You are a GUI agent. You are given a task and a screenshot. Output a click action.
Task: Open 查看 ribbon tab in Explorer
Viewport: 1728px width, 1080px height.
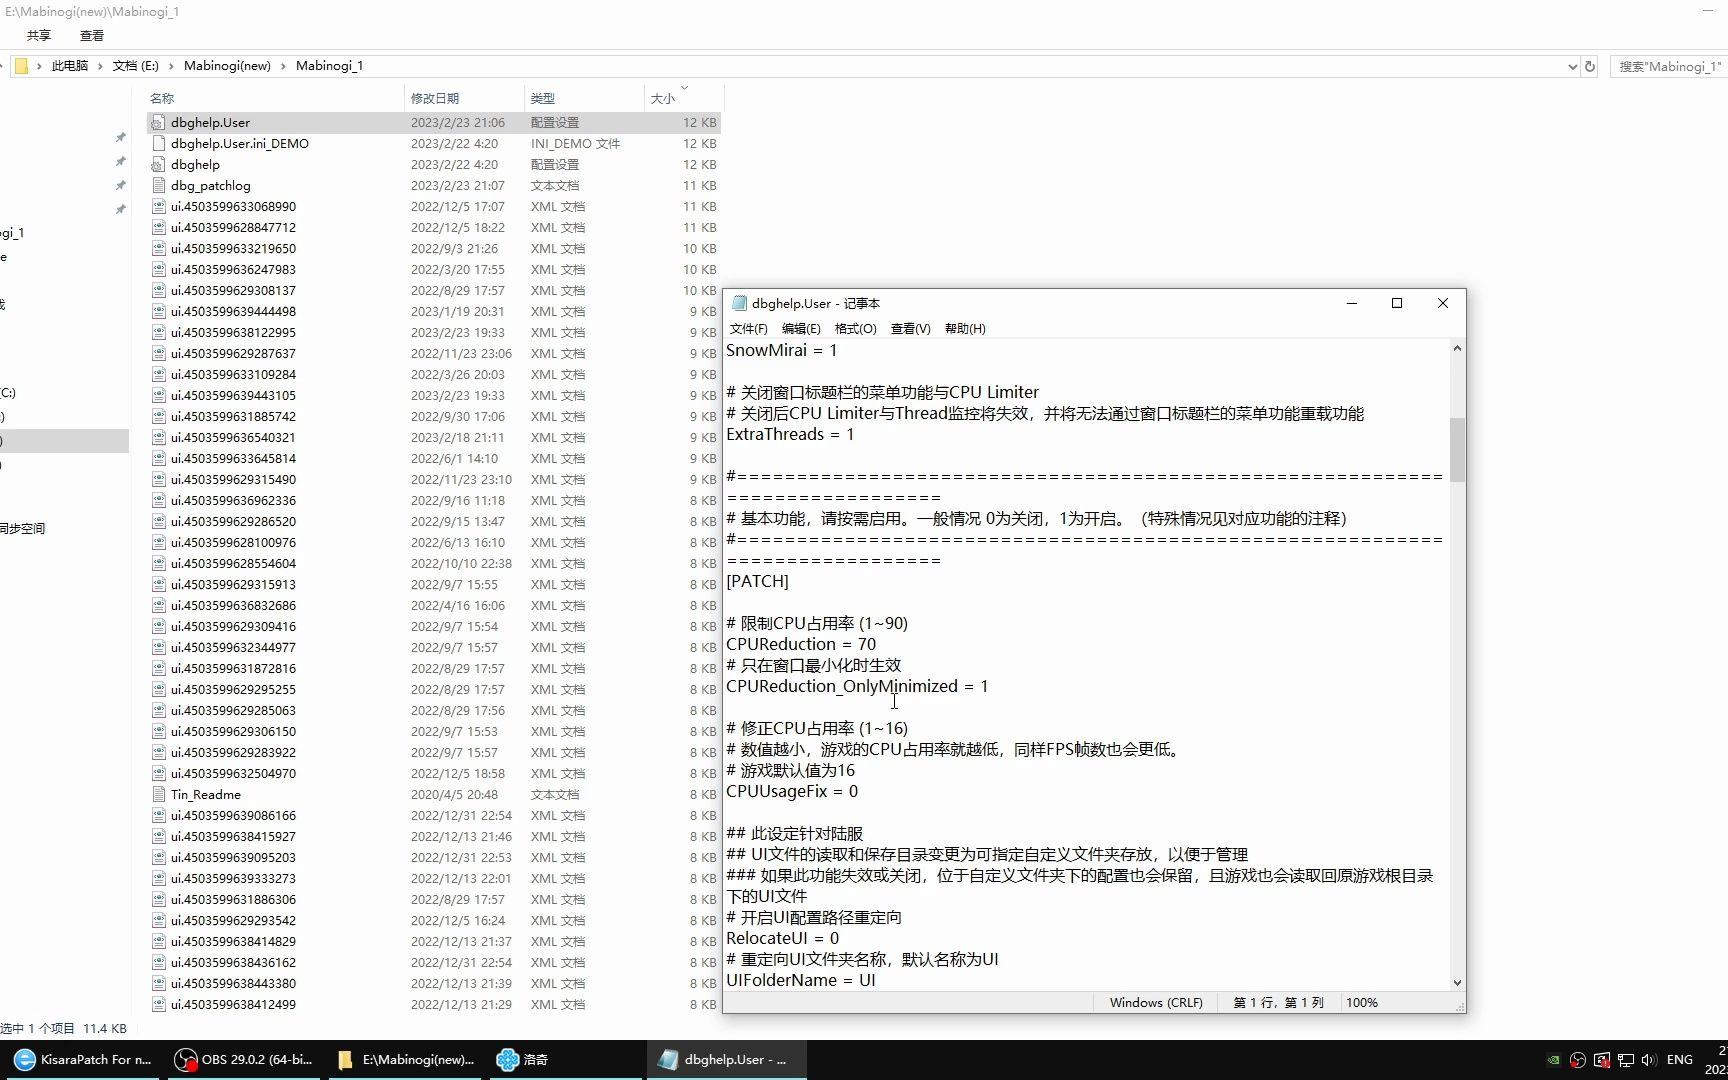(x=92, y=35)
